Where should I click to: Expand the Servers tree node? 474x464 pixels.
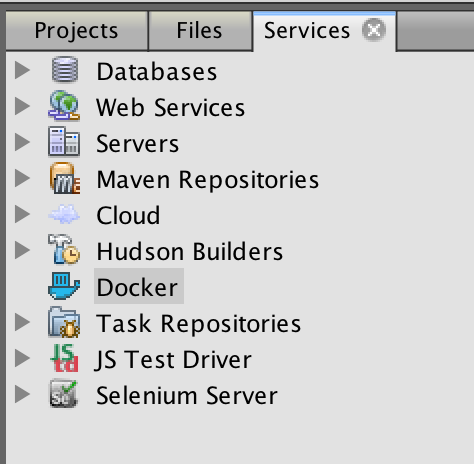click(x=22, y=142)
